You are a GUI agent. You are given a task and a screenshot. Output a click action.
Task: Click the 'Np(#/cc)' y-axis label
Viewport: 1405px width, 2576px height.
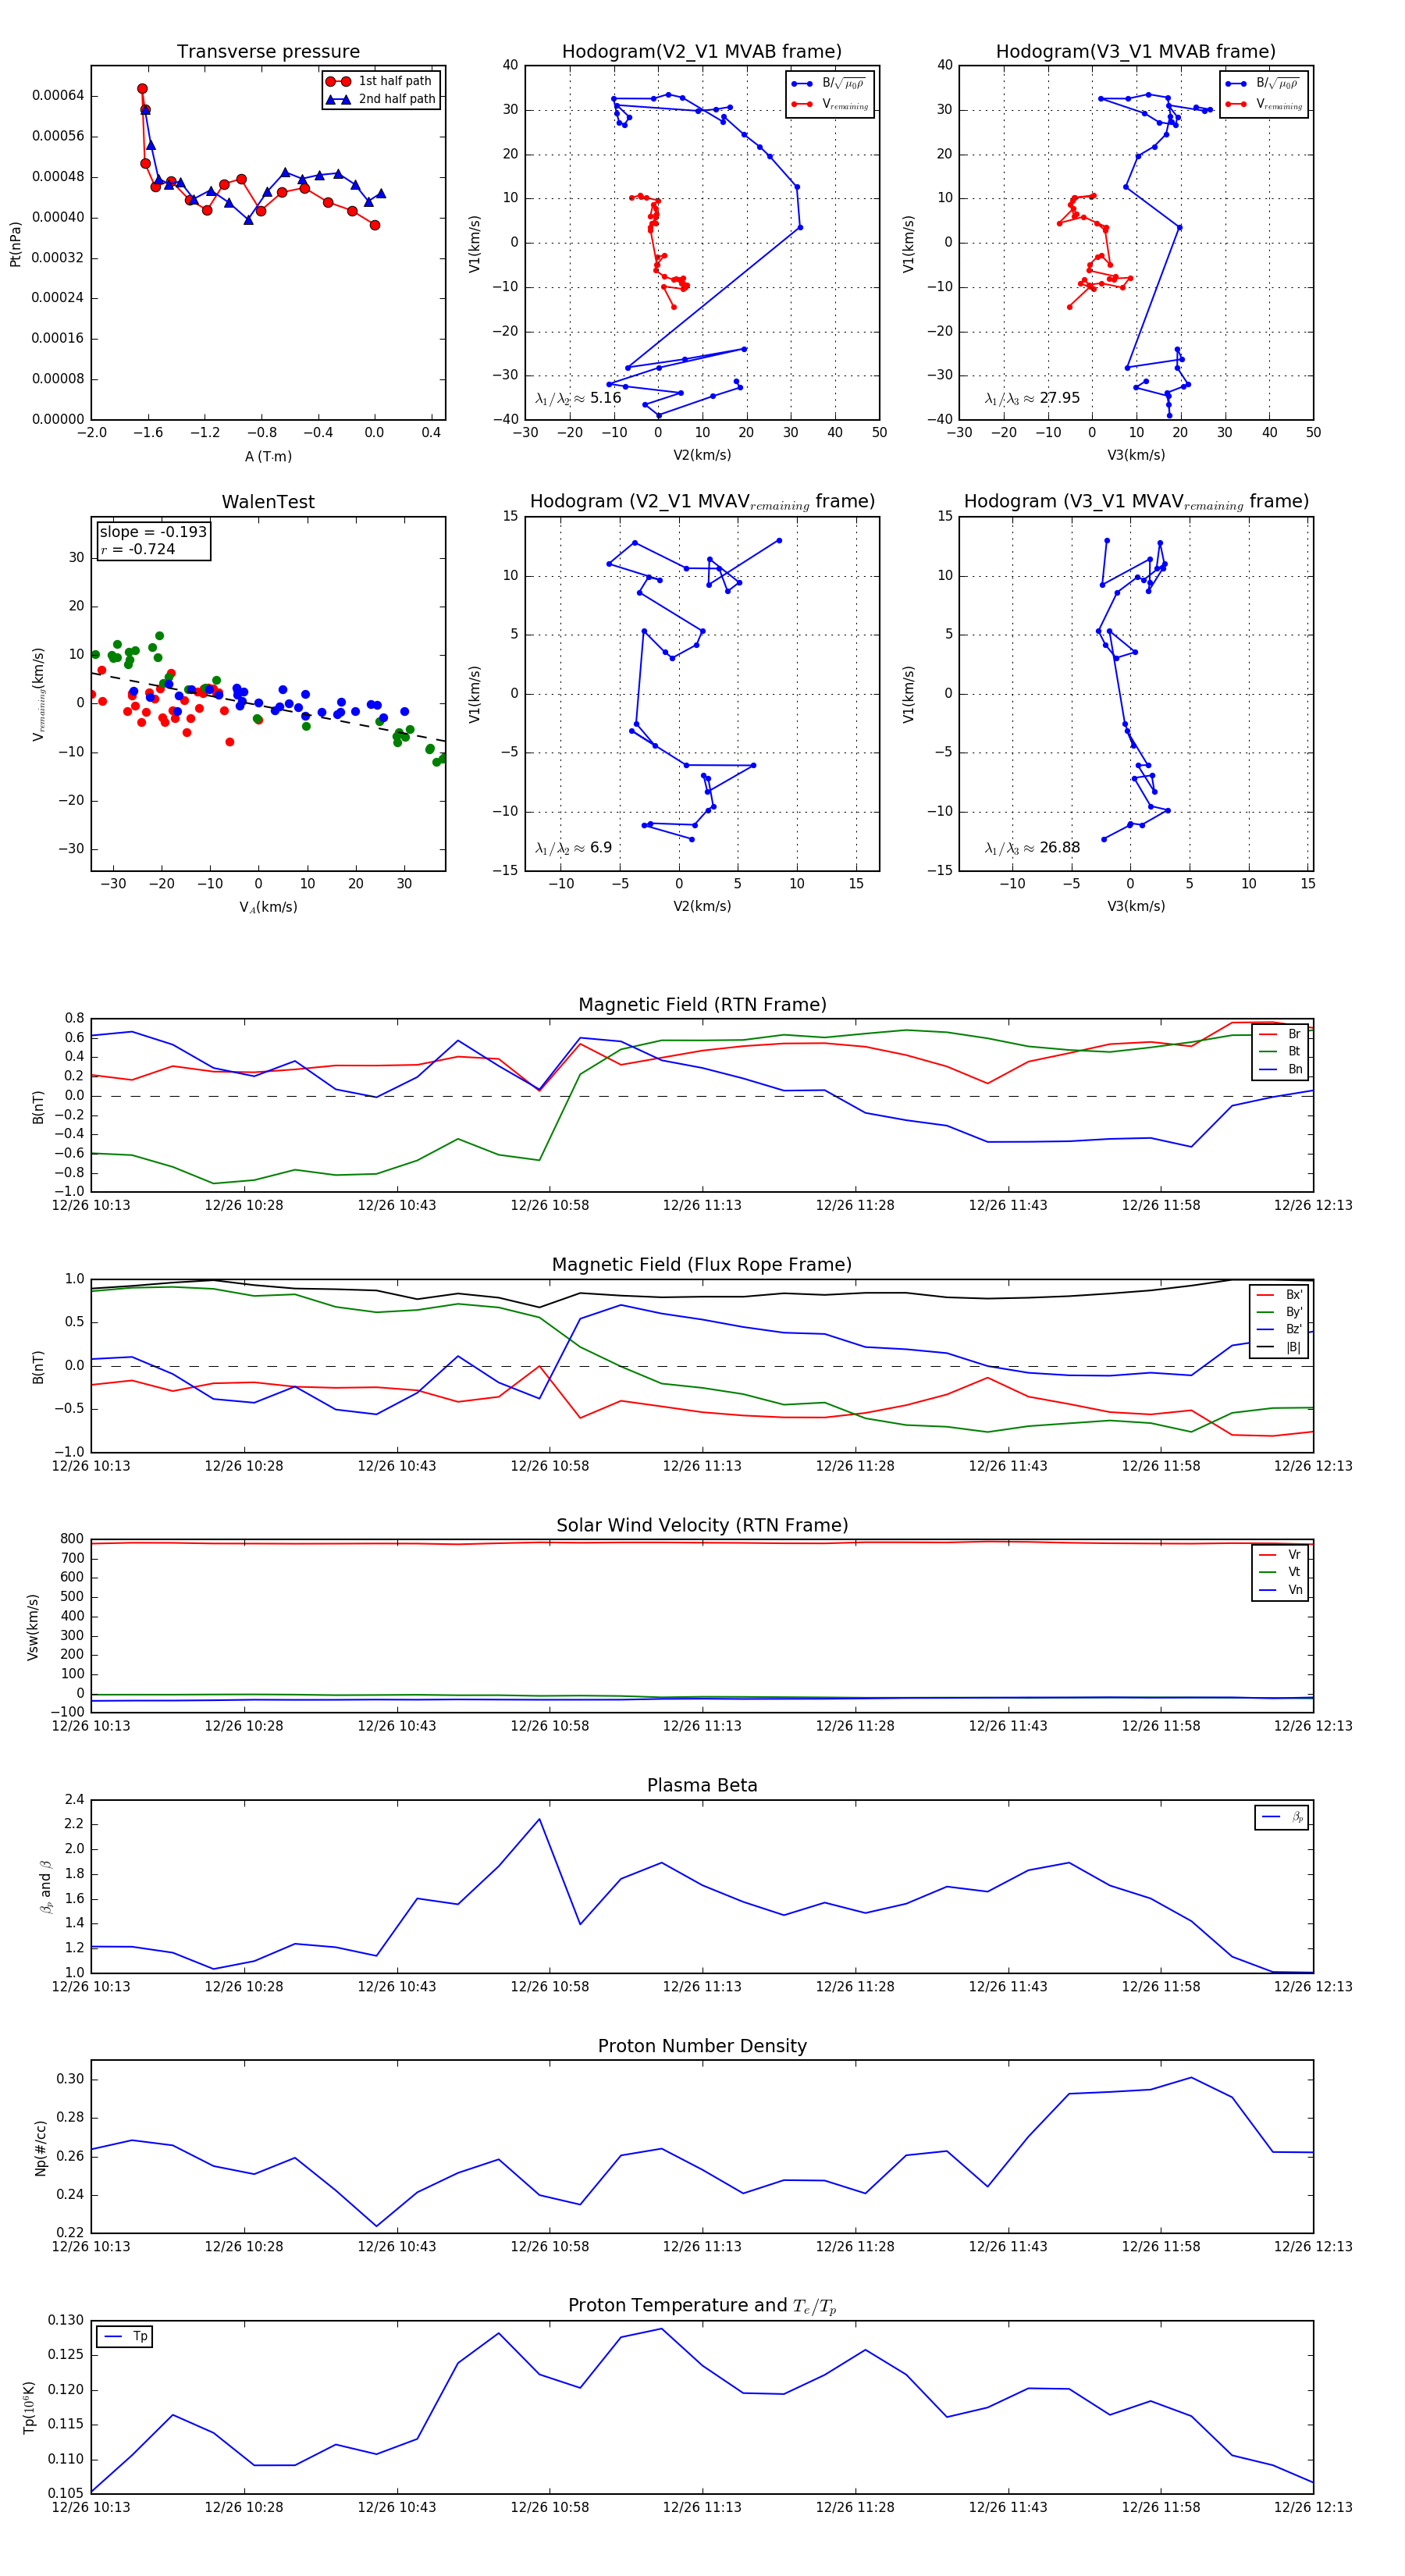point(41,2147)
